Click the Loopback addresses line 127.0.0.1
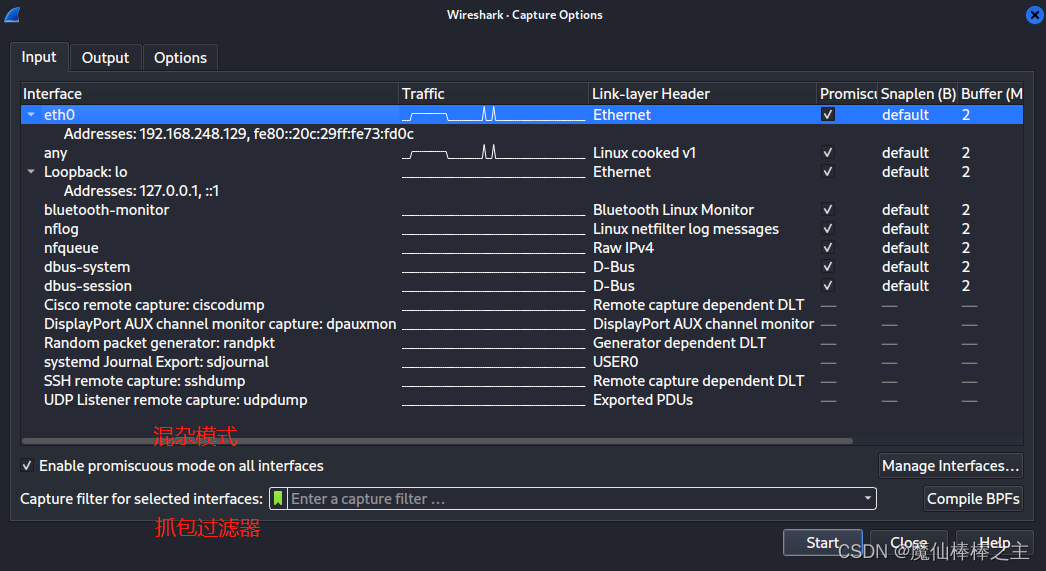Viewport: 1046px width, 571px height. click(141, 191)
